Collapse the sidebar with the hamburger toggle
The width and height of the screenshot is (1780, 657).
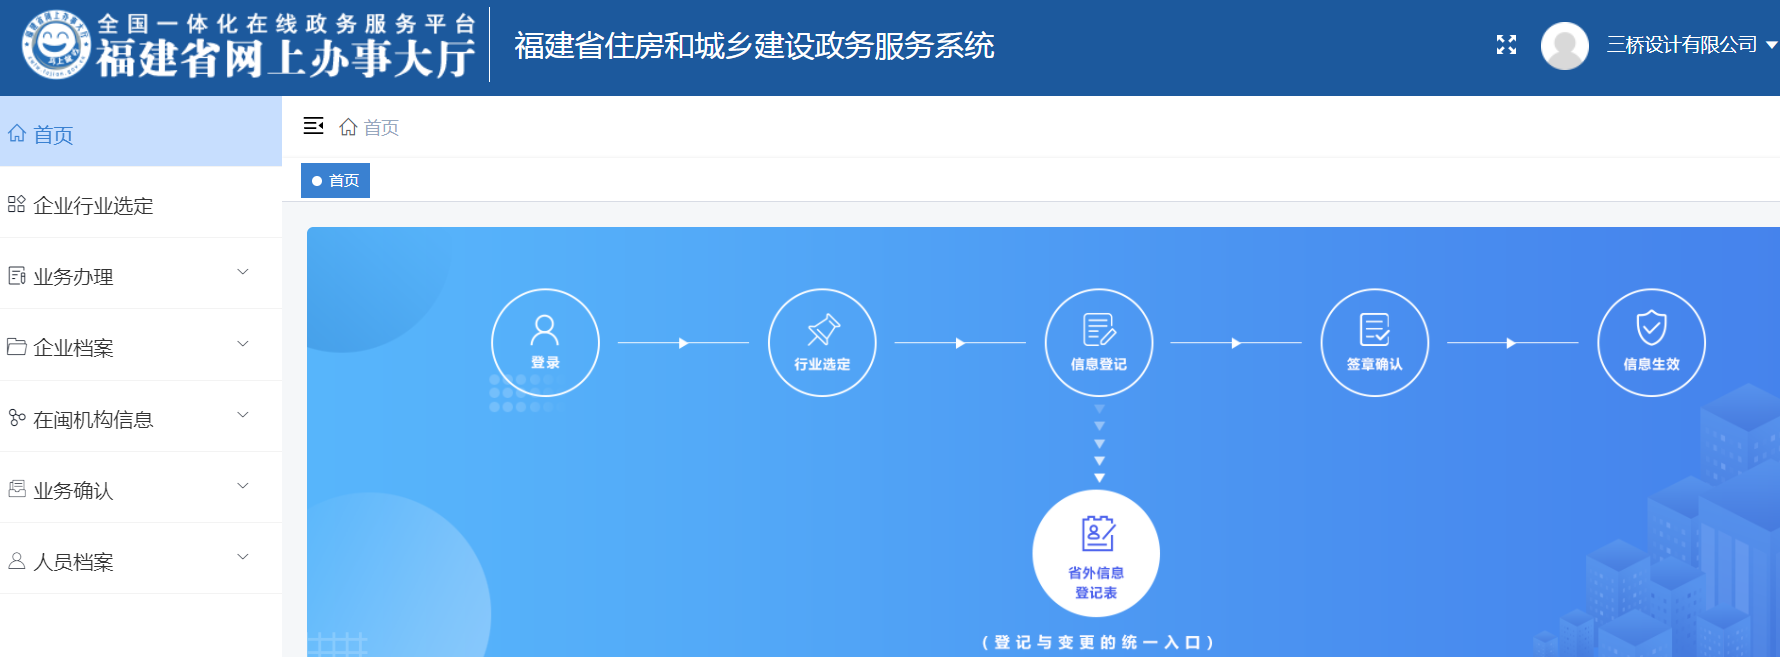313,126
